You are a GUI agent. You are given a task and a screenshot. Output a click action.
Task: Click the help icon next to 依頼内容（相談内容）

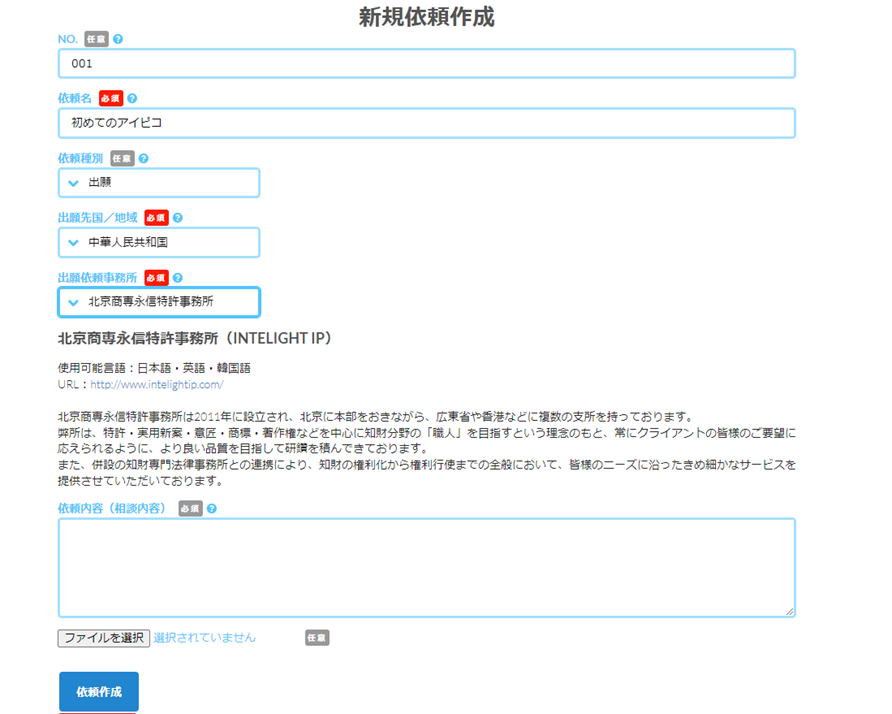pyautogui.click(x=212, y=509)
